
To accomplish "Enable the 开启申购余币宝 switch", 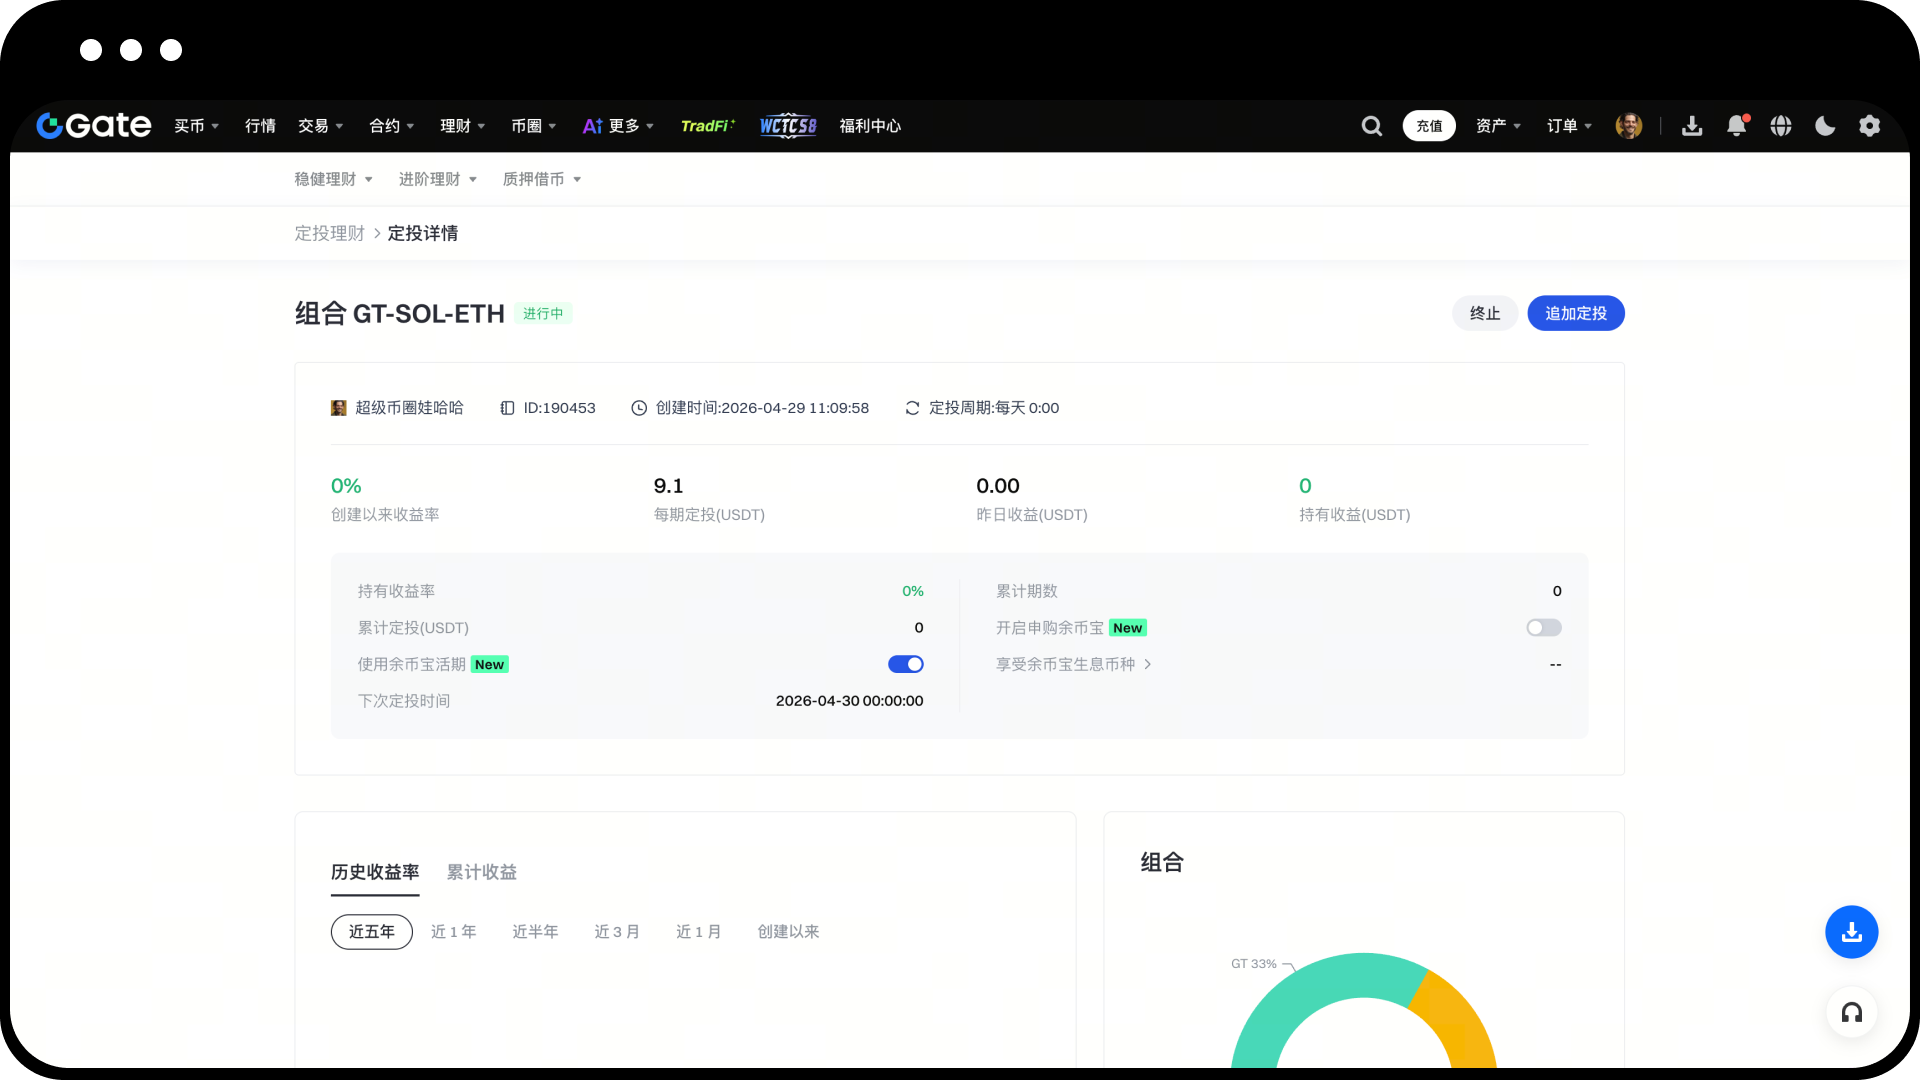I will pos(1544,628).
